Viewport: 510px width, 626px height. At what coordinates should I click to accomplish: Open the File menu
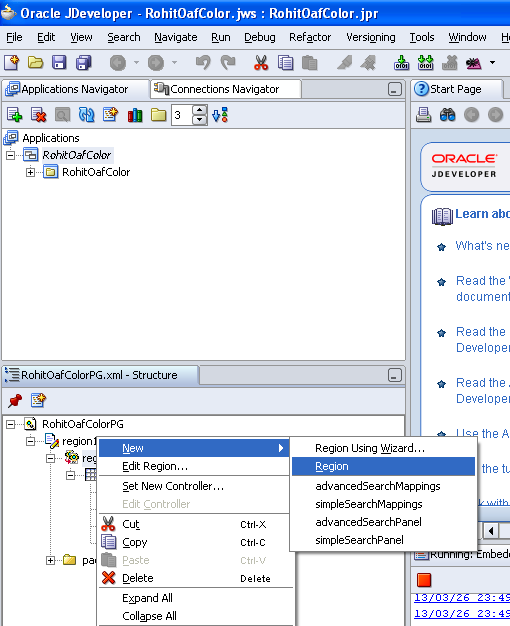(14, 37)
